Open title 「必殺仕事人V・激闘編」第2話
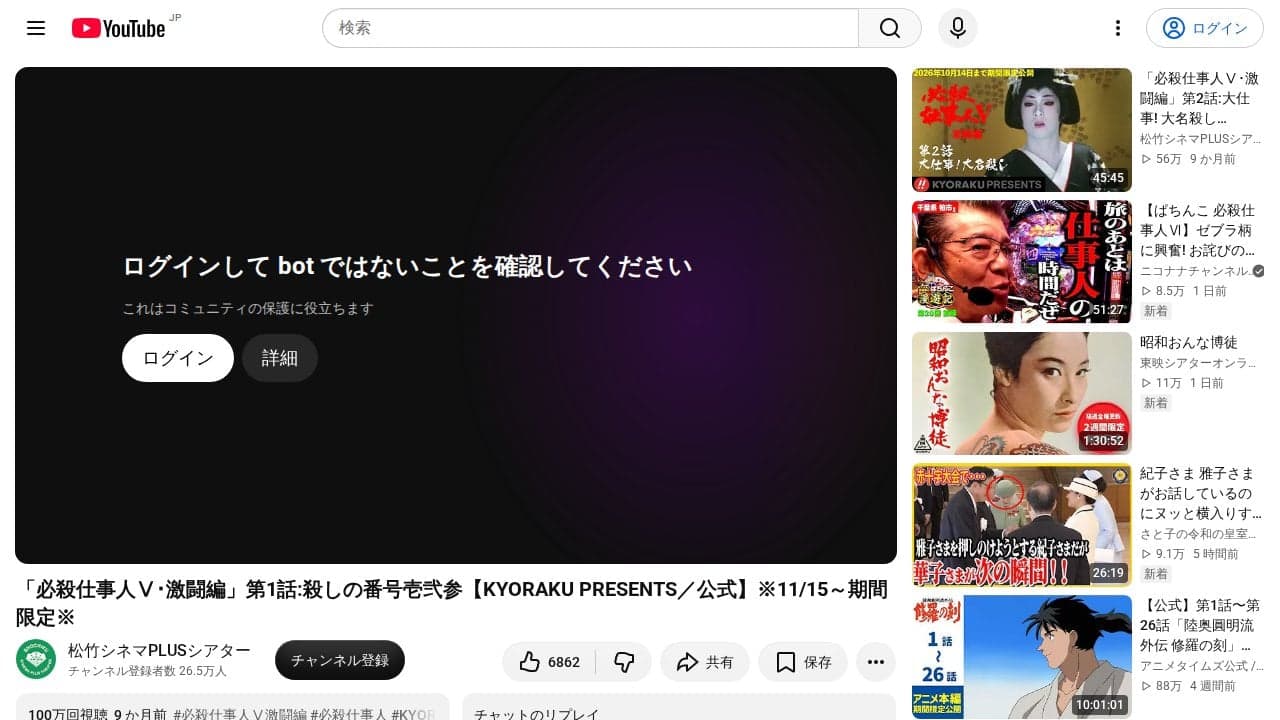Screen dimensions: 1280x720 pyautogui.click(x=1200, y=98)
